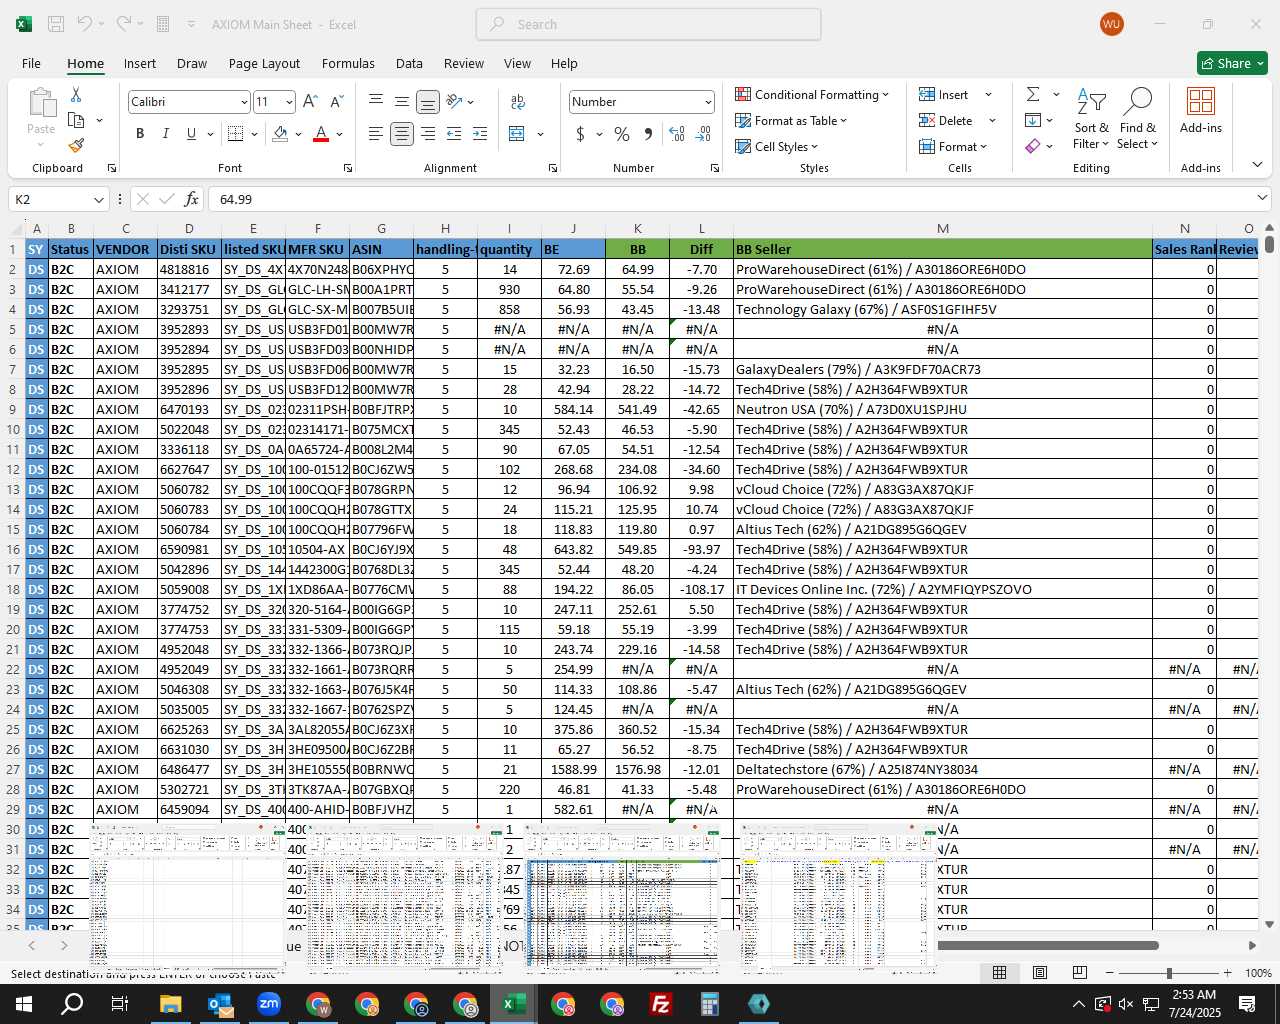1280x1024 pixels.
Task: Switch to Page Break Preview view
Action: tap(1080, 973)
